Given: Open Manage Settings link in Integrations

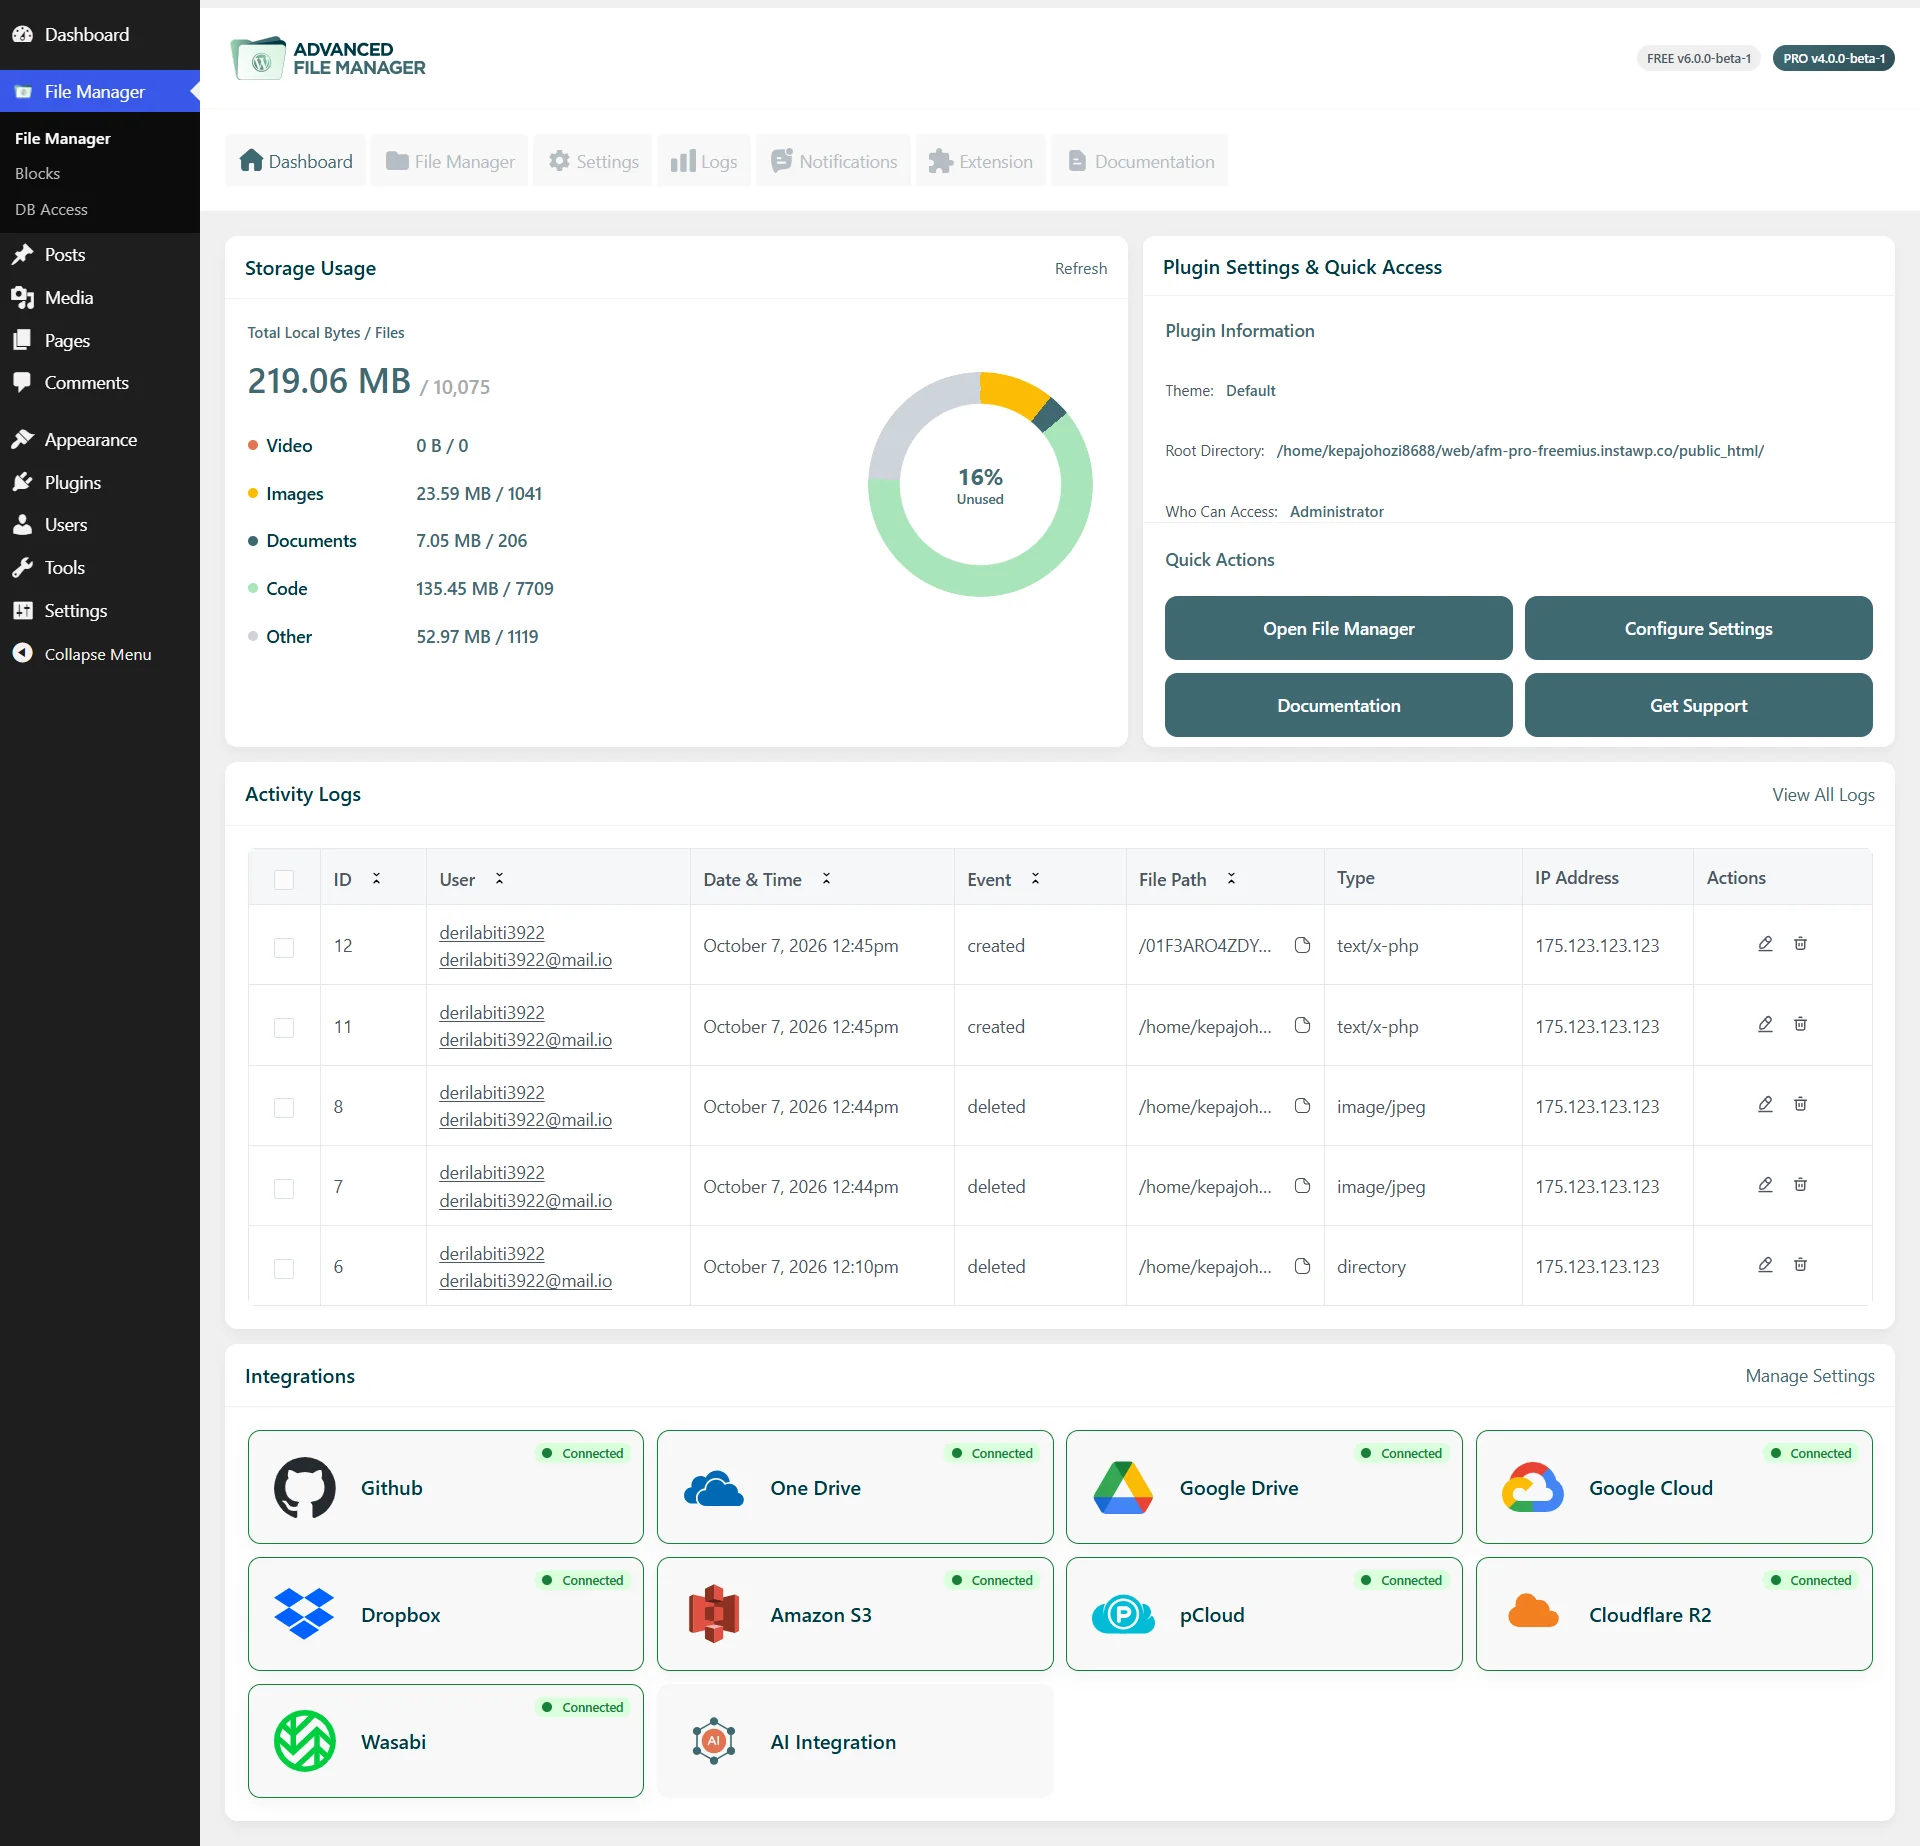Looking at the screenshot, I should tap(1810, 1376).
